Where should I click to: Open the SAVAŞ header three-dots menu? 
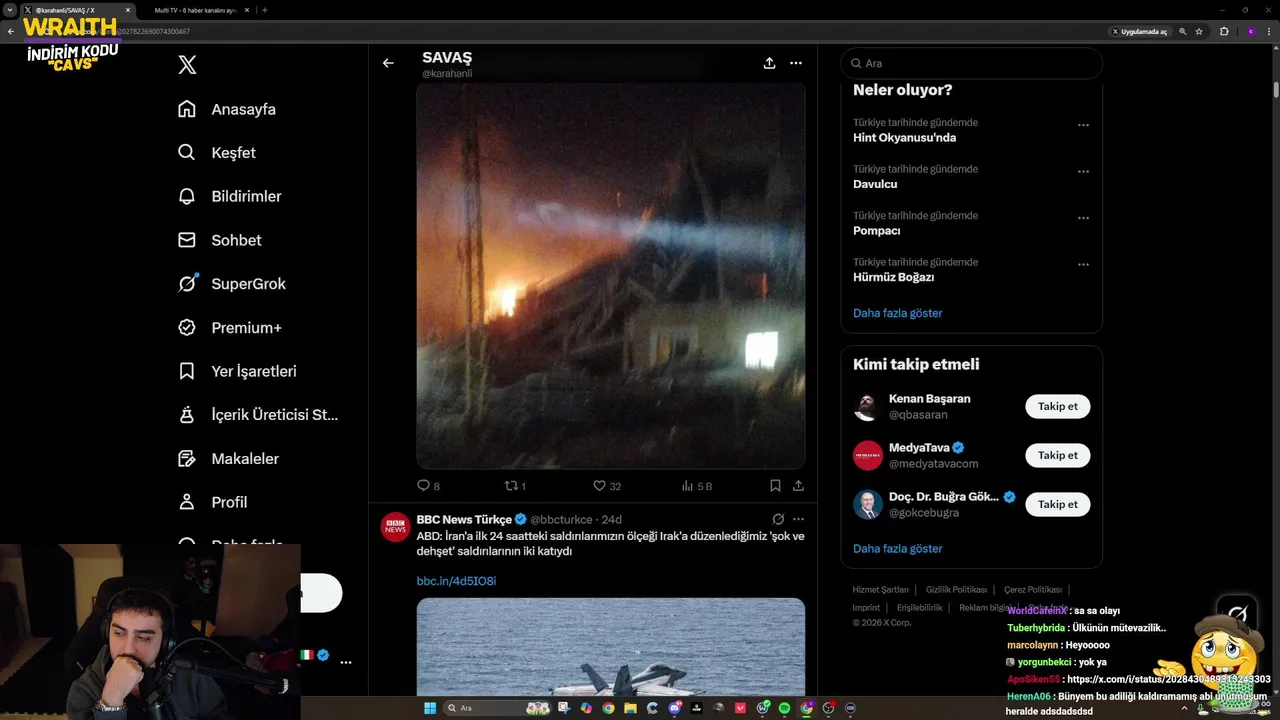pyautogui.click(x=796, y=63)
